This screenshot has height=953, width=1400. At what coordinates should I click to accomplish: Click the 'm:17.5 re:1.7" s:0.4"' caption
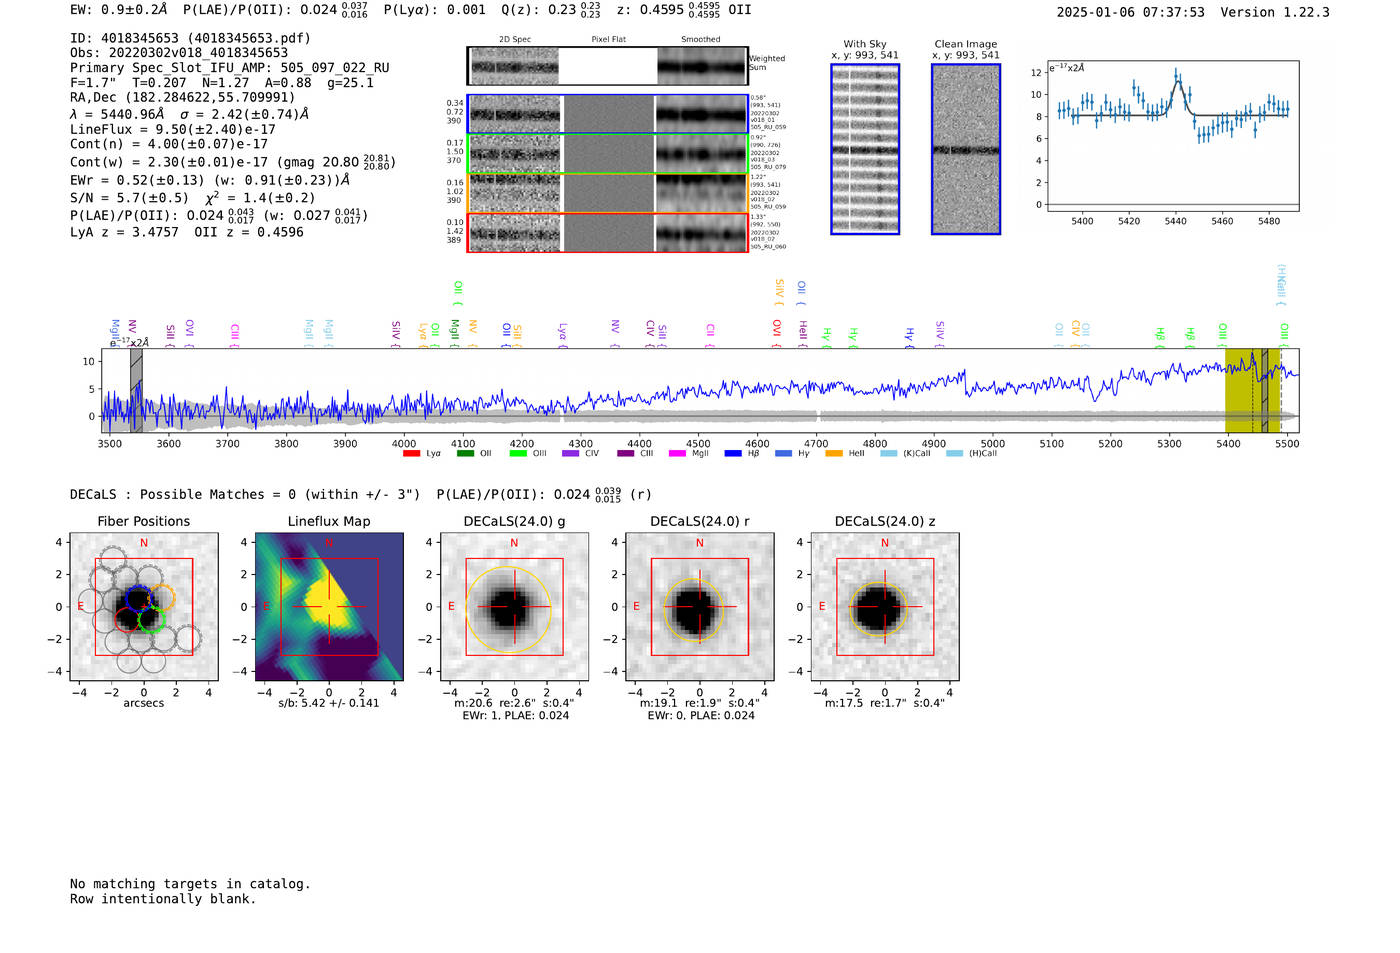tap(884, 703)
